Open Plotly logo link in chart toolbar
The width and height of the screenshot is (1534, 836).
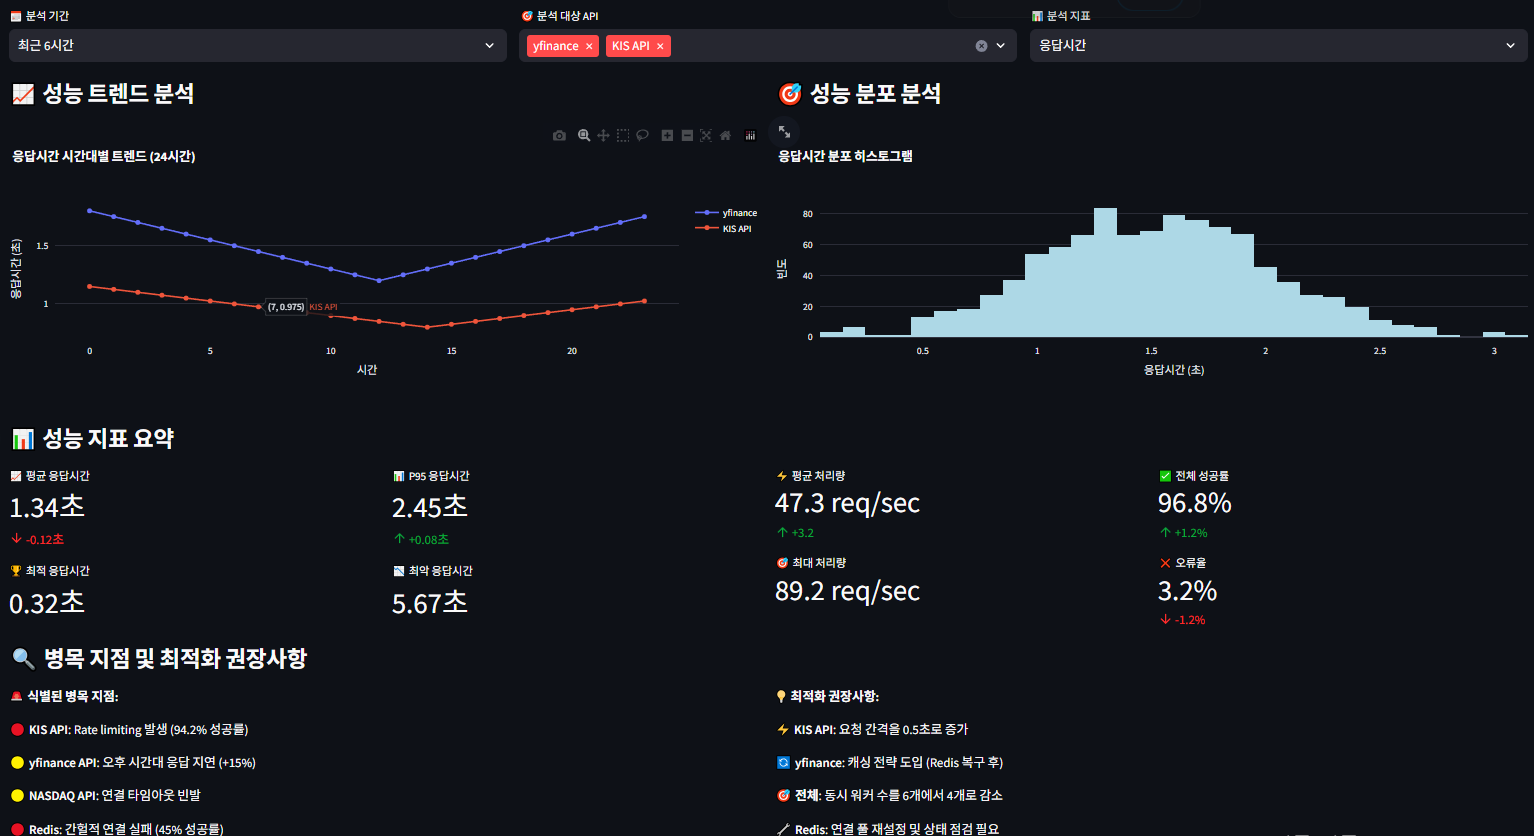750,136
